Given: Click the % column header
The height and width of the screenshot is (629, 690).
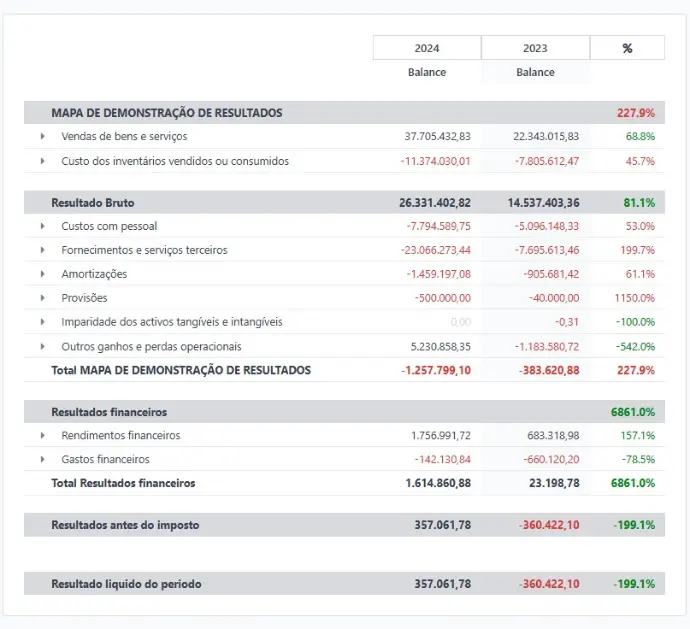Looking at the screenshot, I should pos(627,48).
